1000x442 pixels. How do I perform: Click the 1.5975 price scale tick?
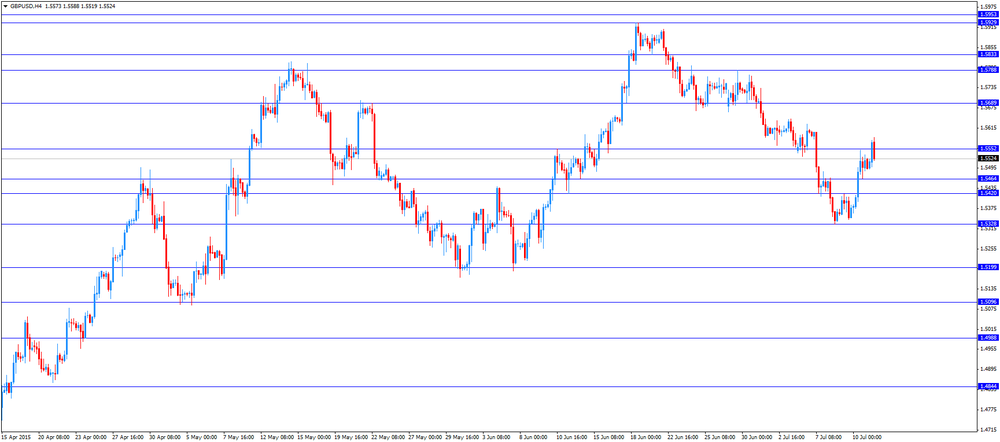point(989,6)
